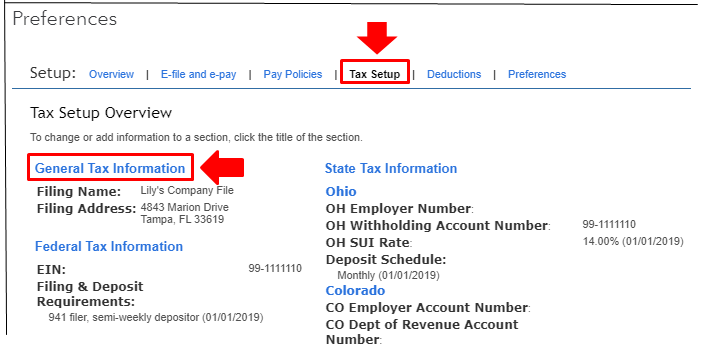The image size is (706, 363).
Task: Click the Filing Address label
Action: (86, 209)
